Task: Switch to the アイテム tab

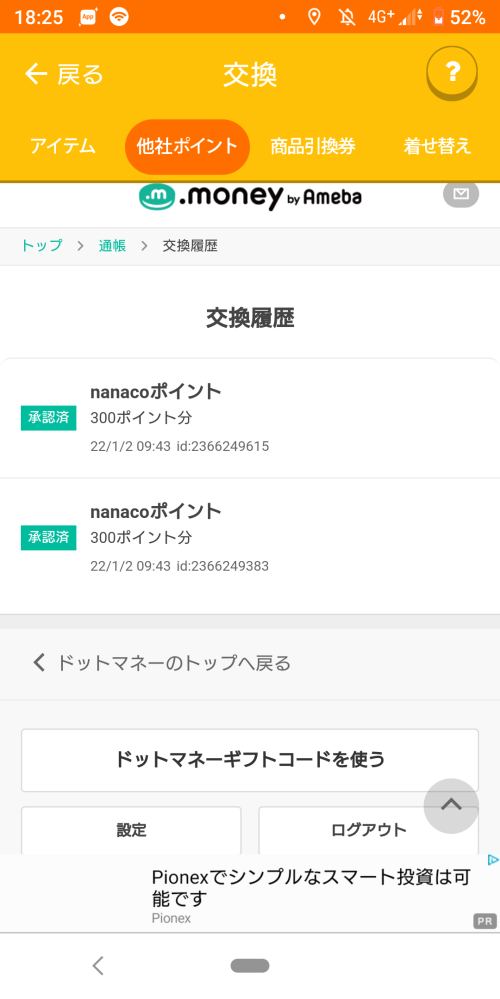Action: [63, 147]
